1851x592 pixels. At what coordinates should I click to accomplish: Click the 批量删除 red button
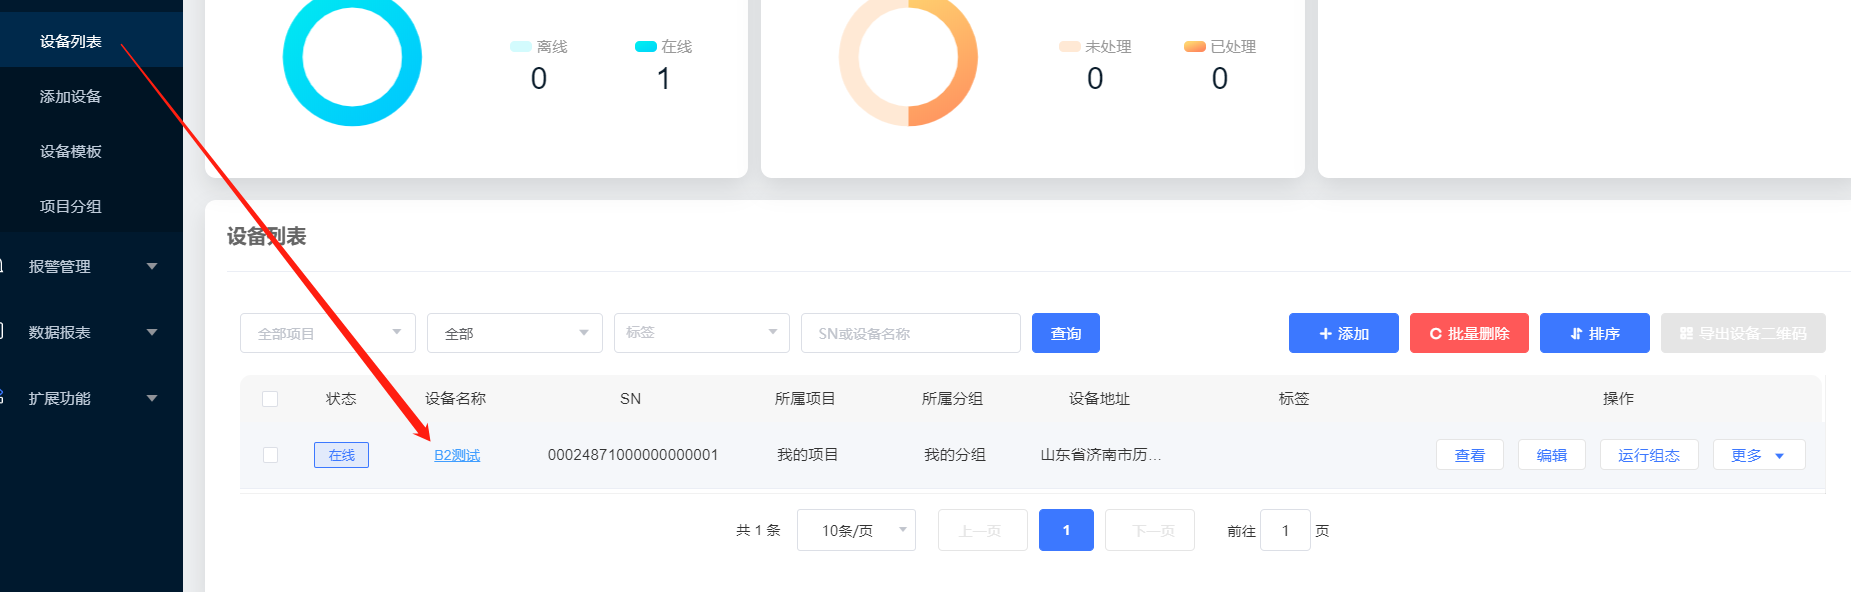tap(1468, 333)
